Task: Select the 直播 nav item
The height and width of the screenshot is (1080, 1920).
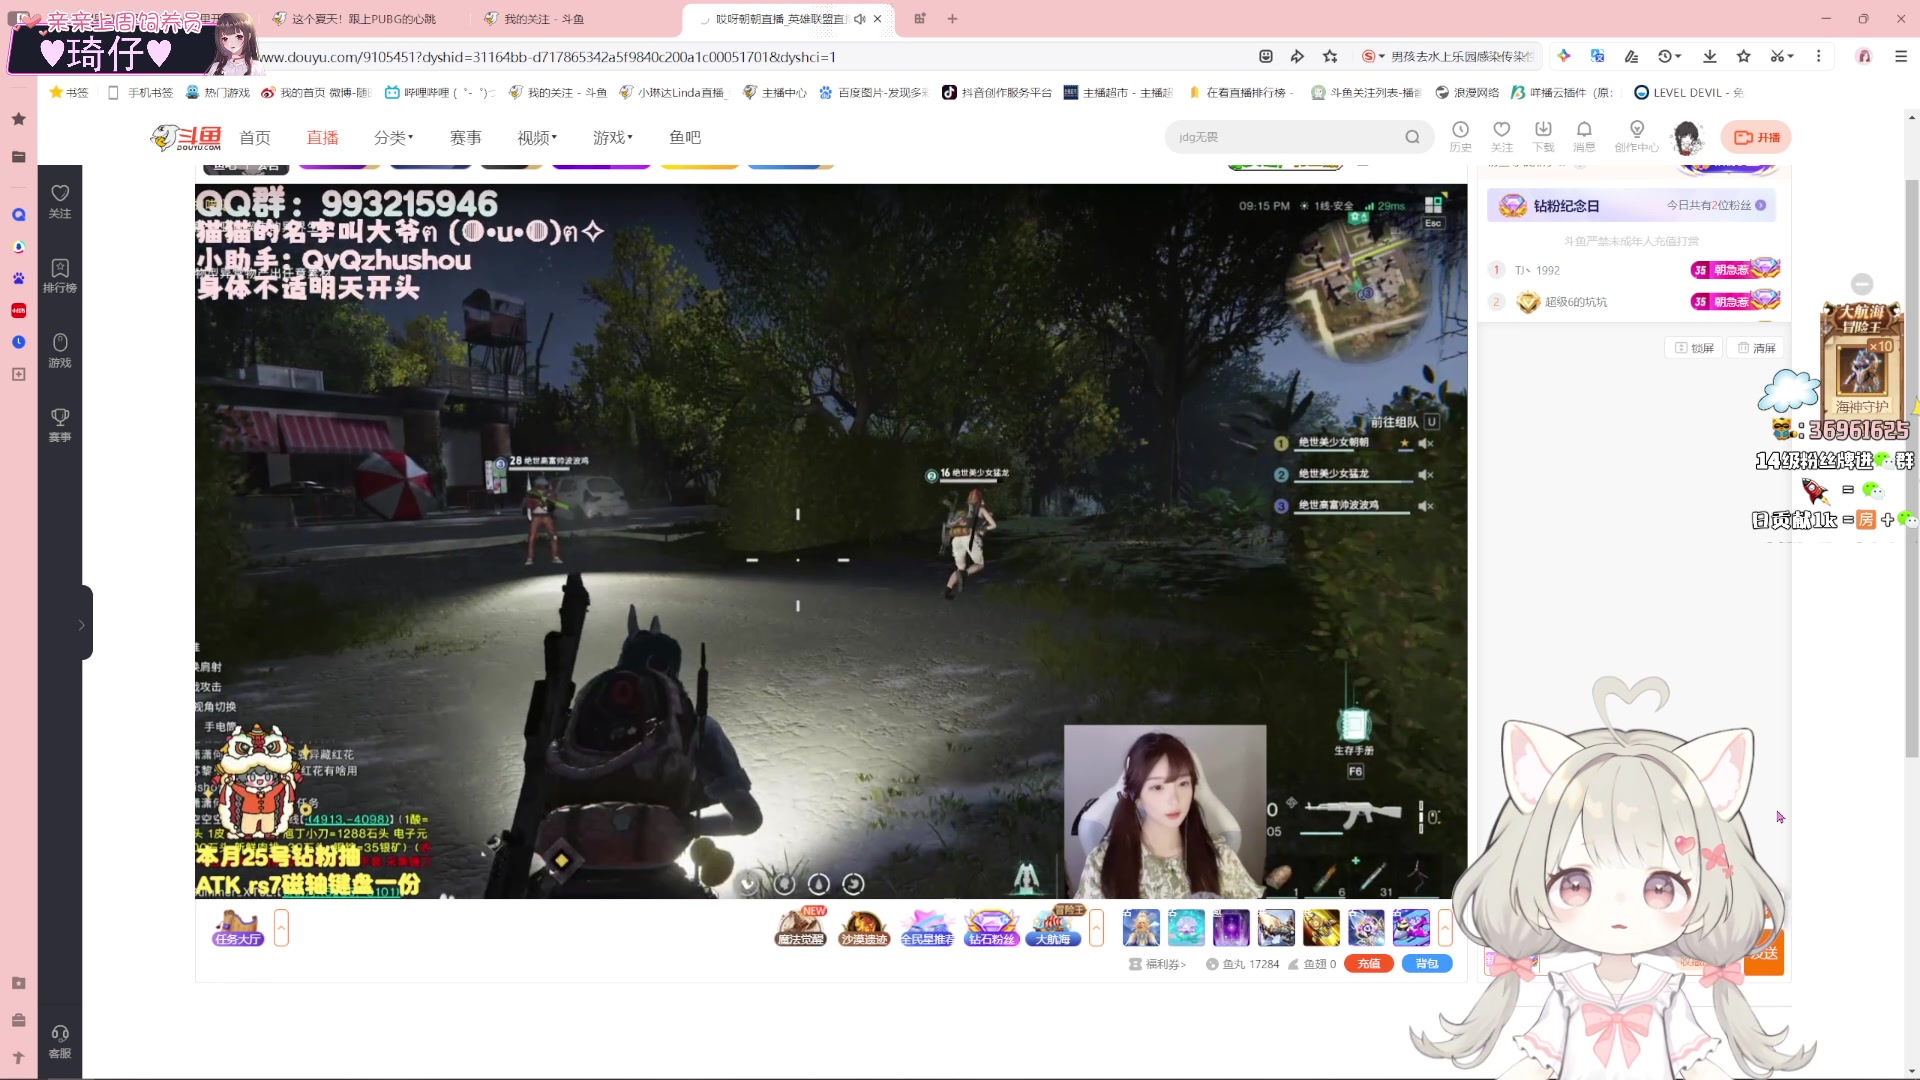Action: click(322, 138)
